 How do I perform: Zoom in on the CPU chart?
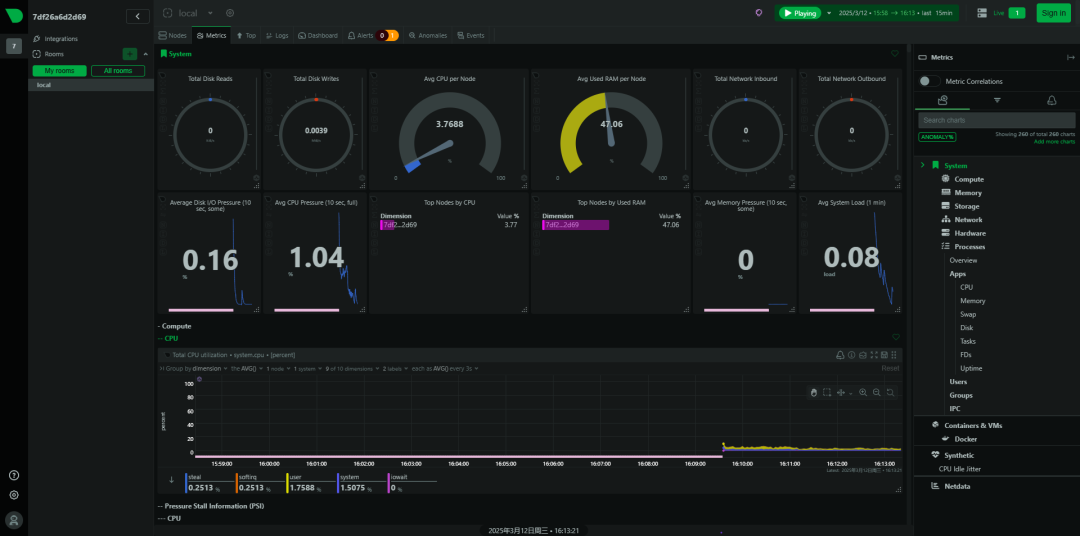(863, 392)
